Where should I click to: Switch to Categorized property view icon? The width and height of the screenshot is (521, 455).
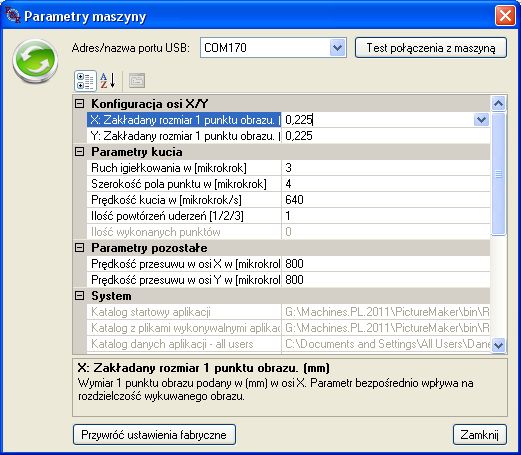tap(85, 81)
